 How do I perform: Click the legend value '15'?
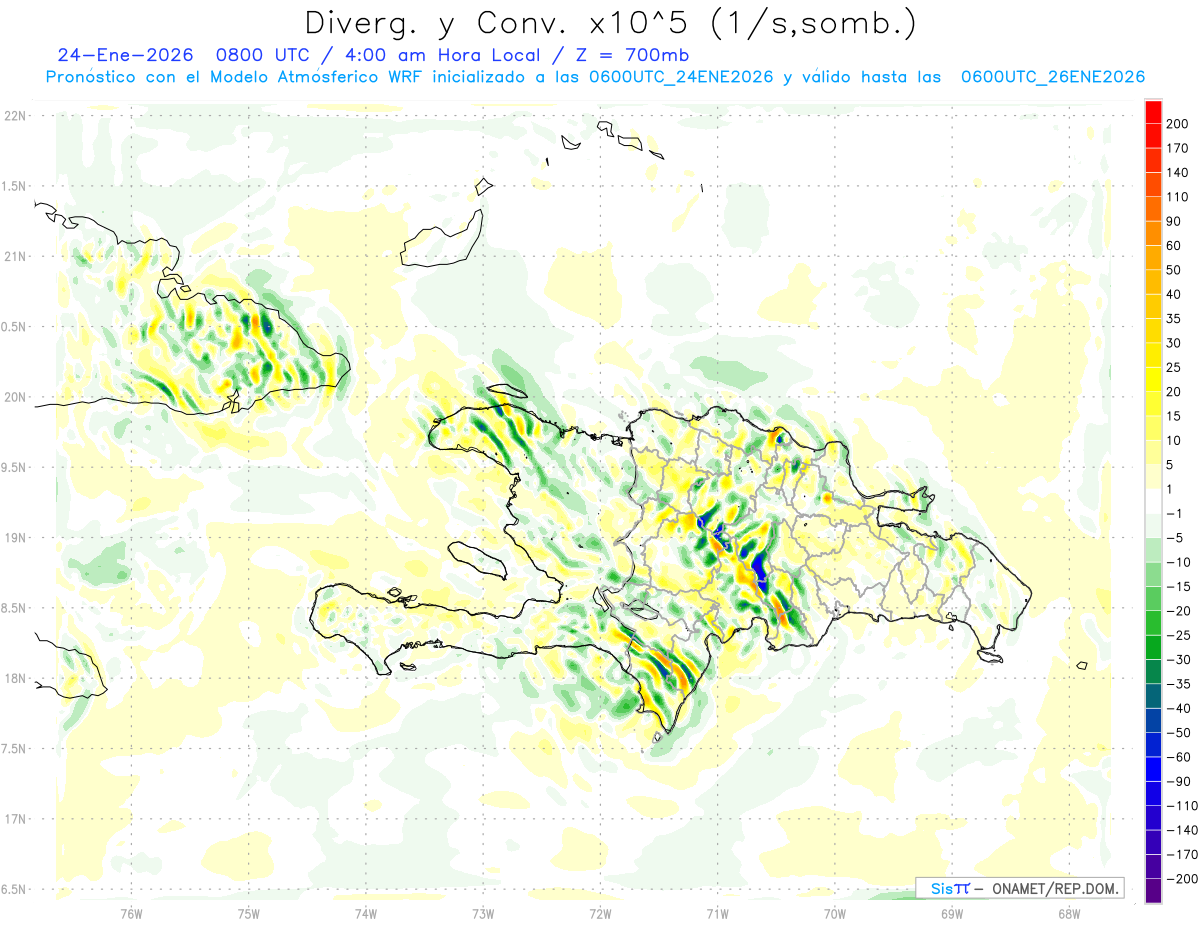(1174, 416)
